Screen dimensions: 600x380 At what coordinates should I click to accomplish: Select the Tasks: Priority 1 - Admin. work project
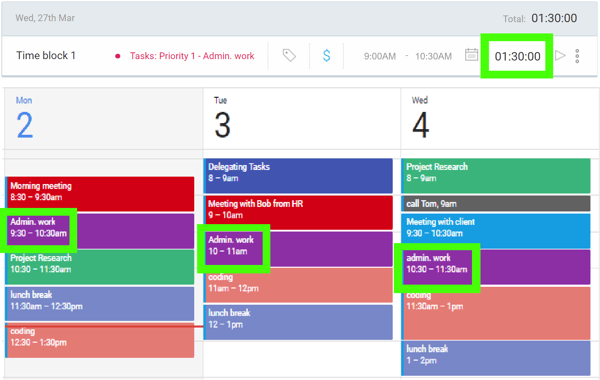[x=192, y=56]
